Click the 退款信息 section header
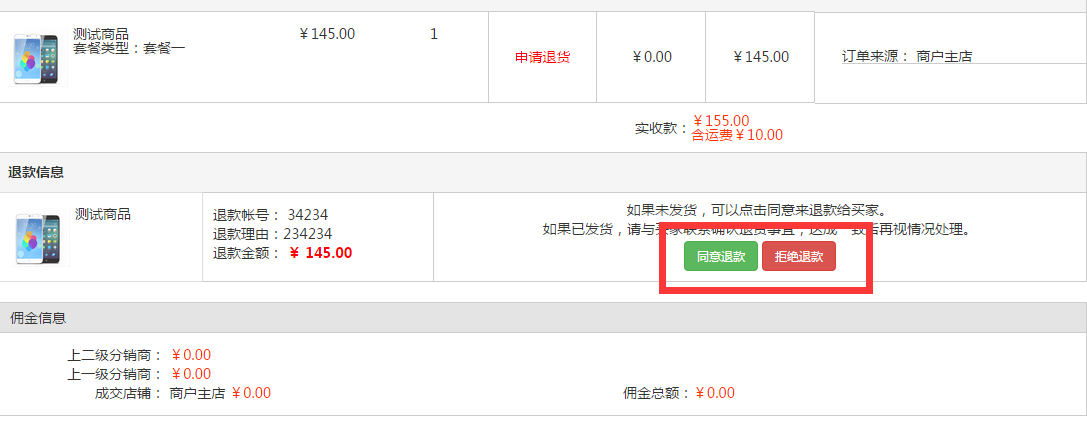Screen dimensions: 1087x426 (36, 172)
